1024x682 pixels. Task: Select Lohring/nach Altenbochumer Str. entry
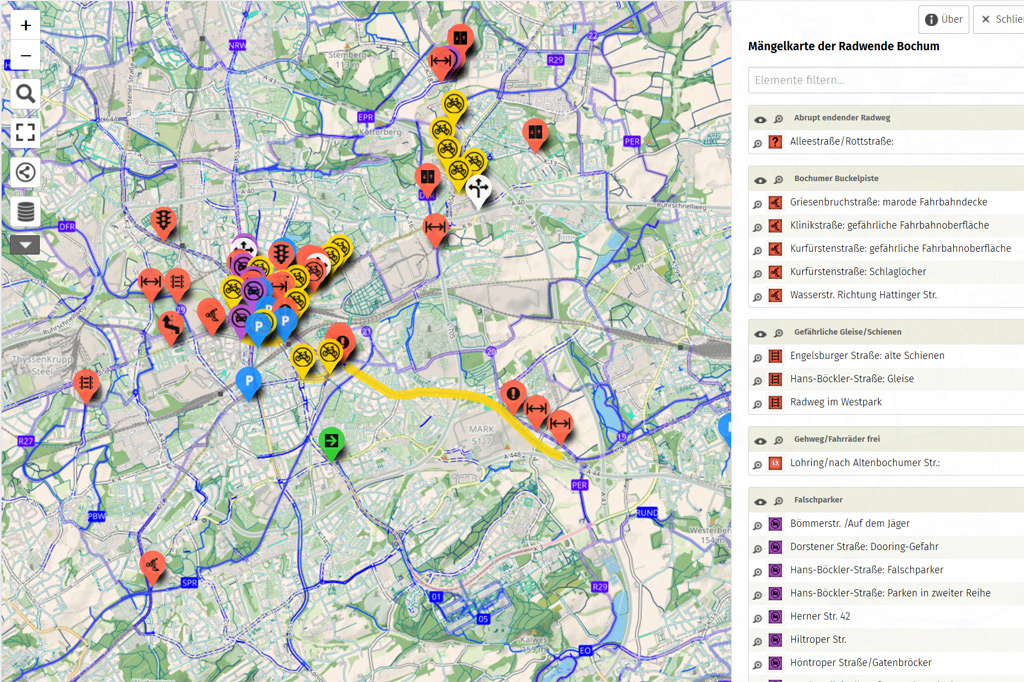coord(865,463)
